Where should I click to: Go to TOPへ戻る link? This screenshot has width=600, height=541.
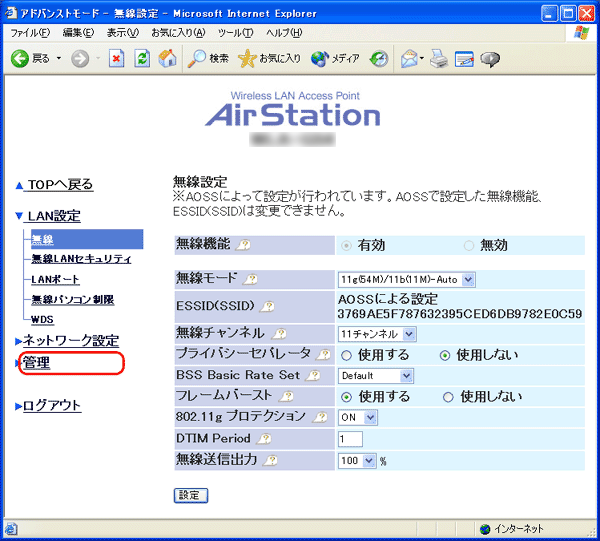[60, 185]
